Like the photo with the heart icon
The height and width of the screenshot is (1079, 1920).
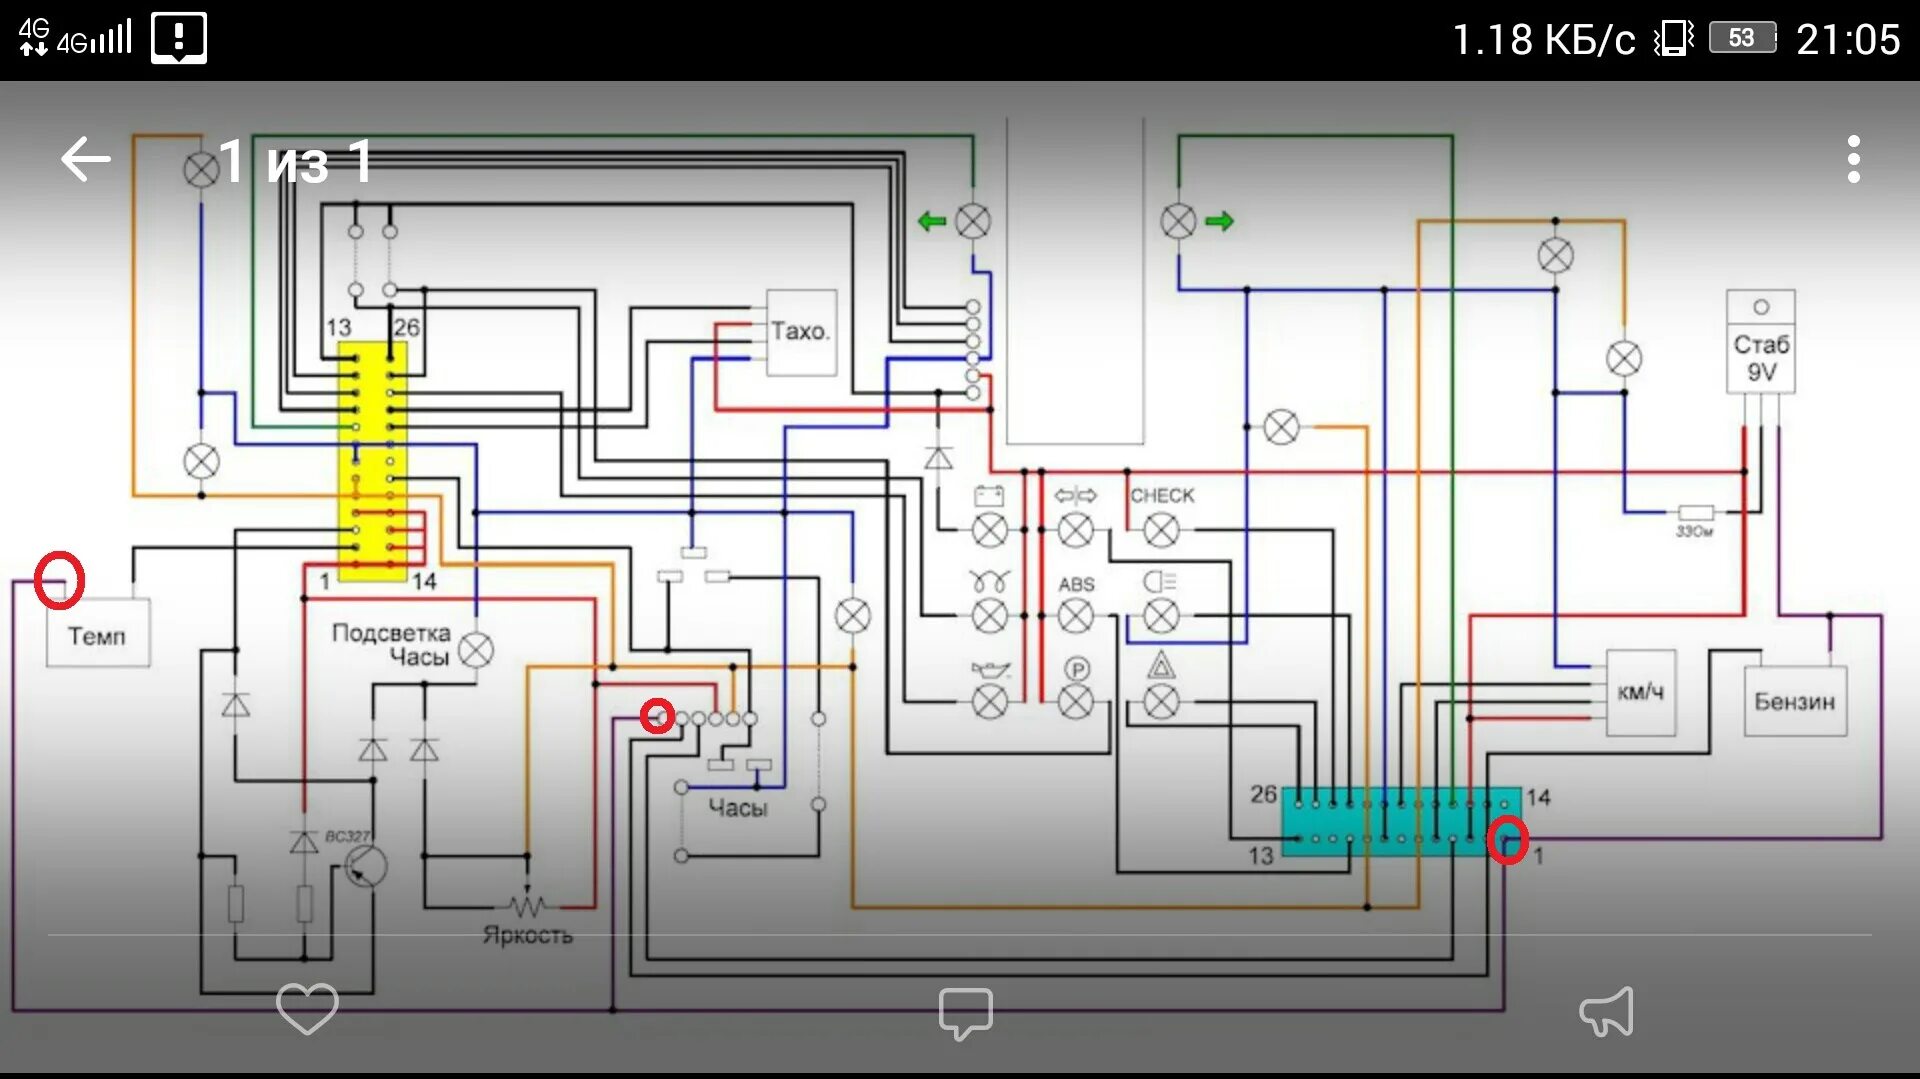(307, 1008)
